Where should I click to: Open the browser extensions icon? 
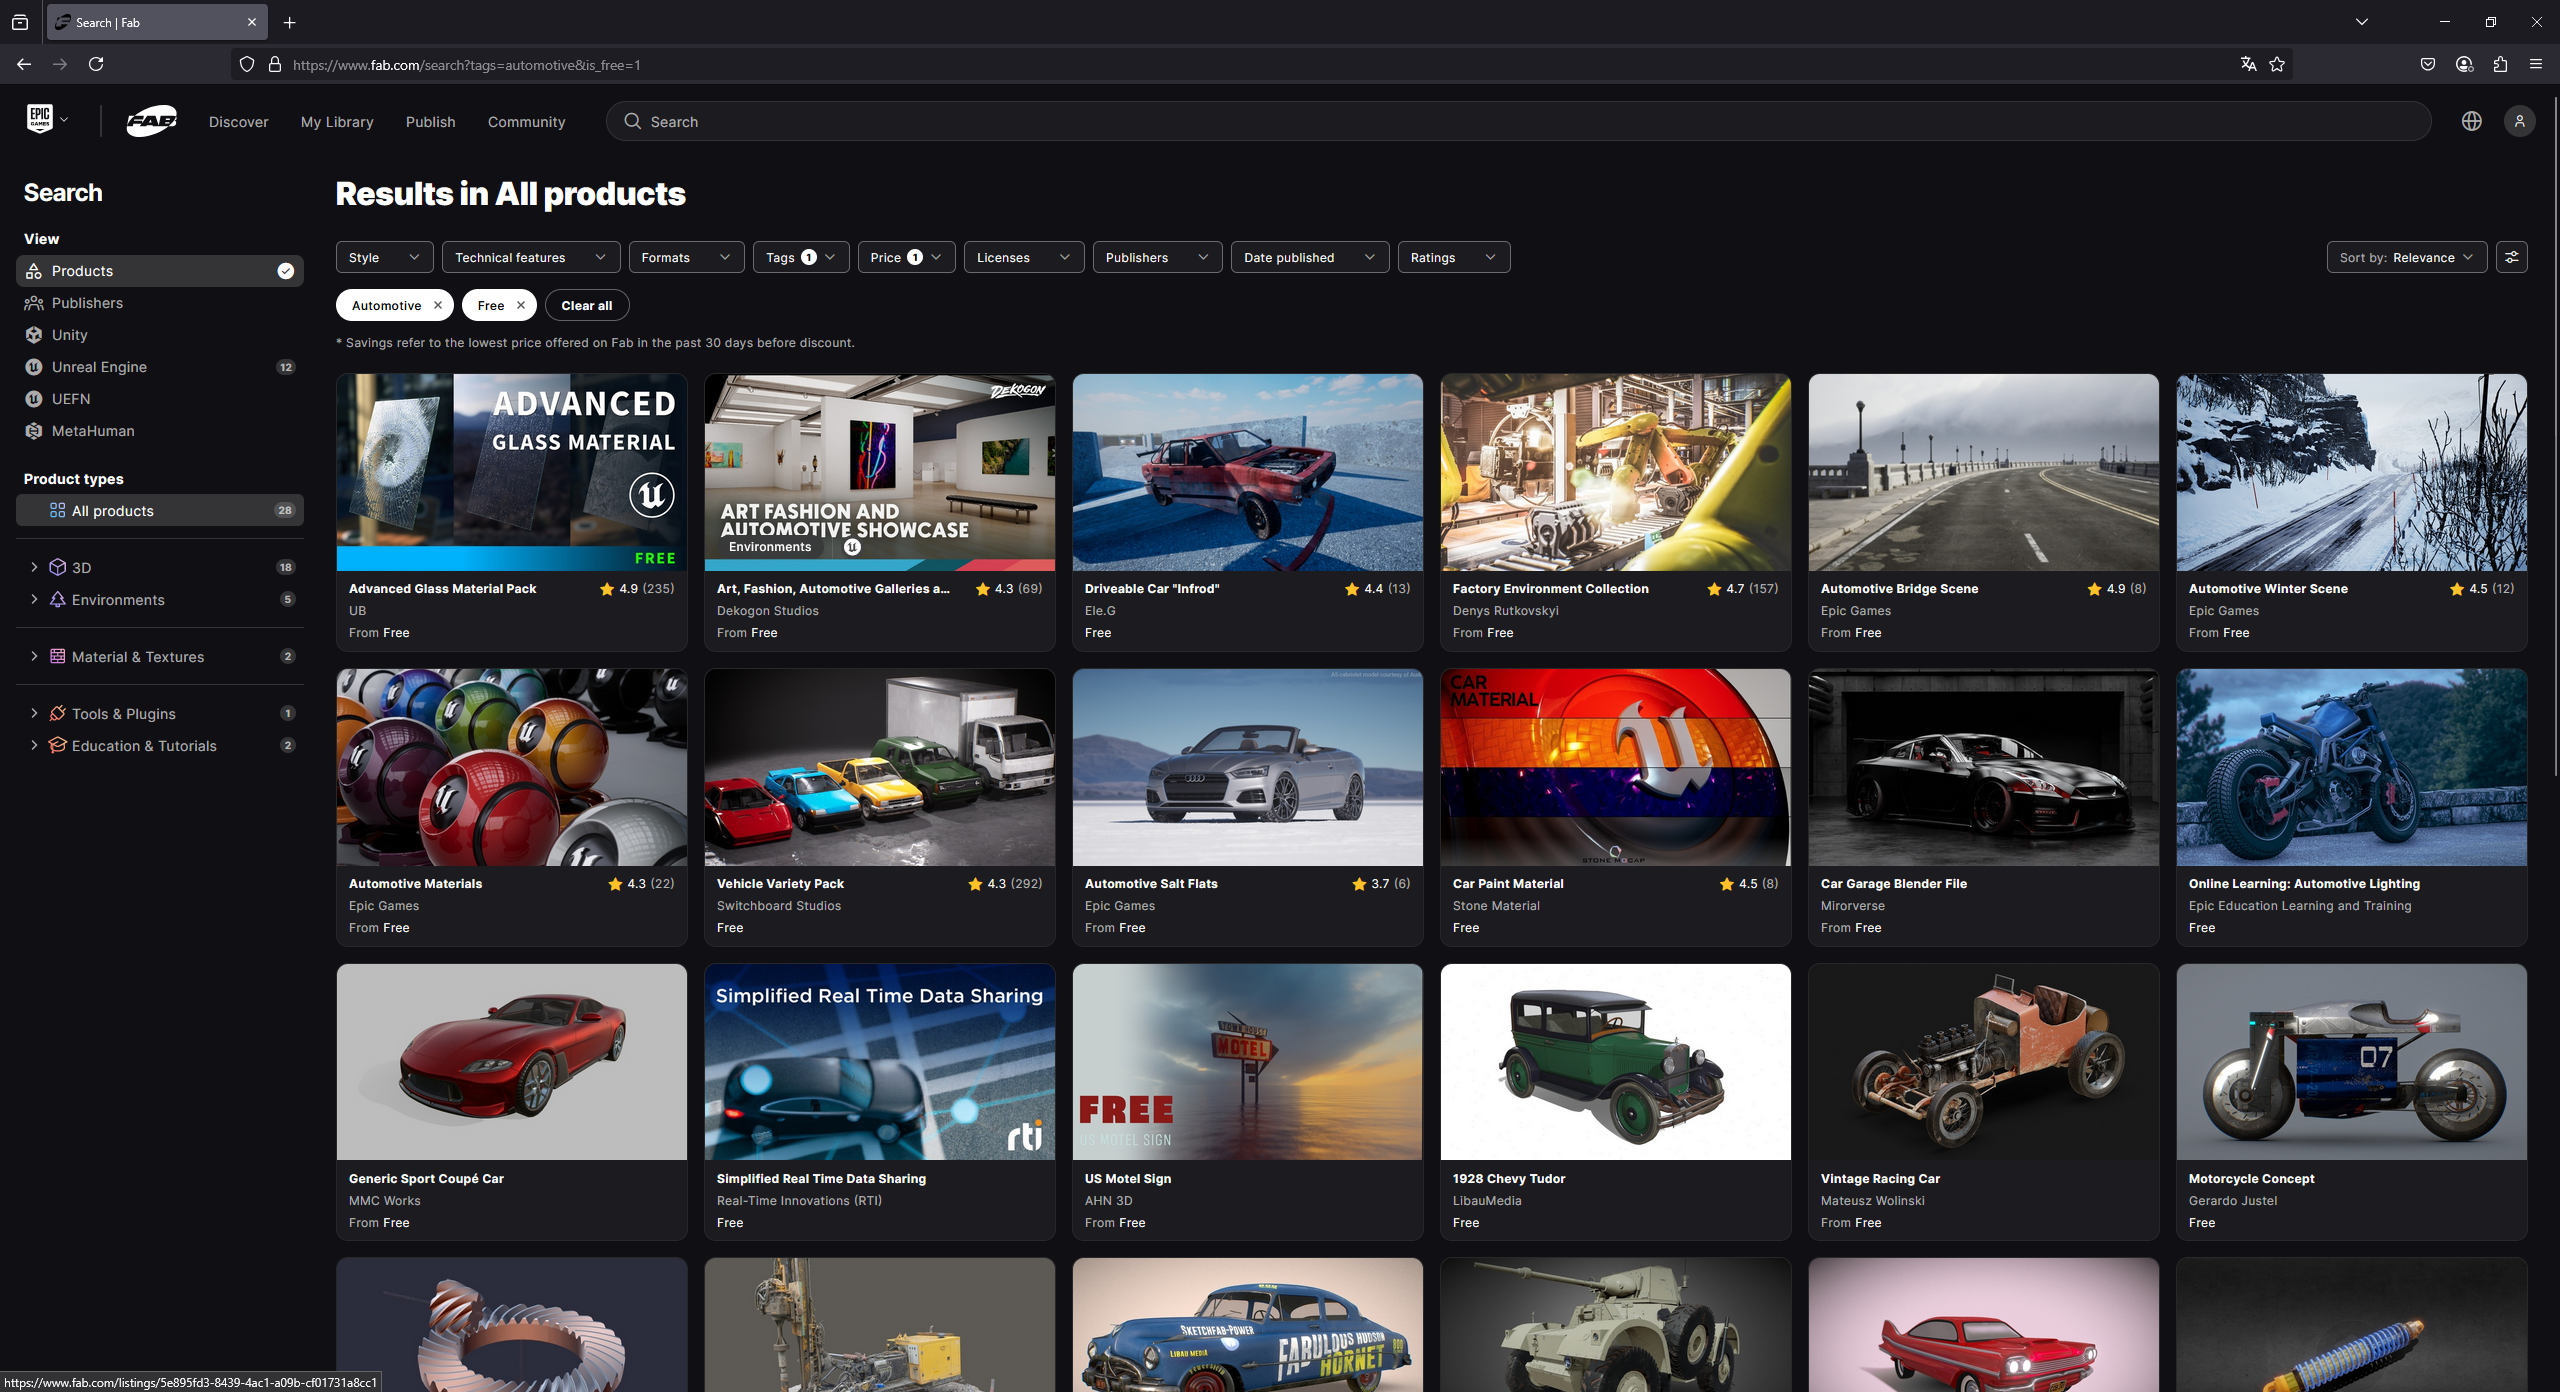click(2500, 64)
